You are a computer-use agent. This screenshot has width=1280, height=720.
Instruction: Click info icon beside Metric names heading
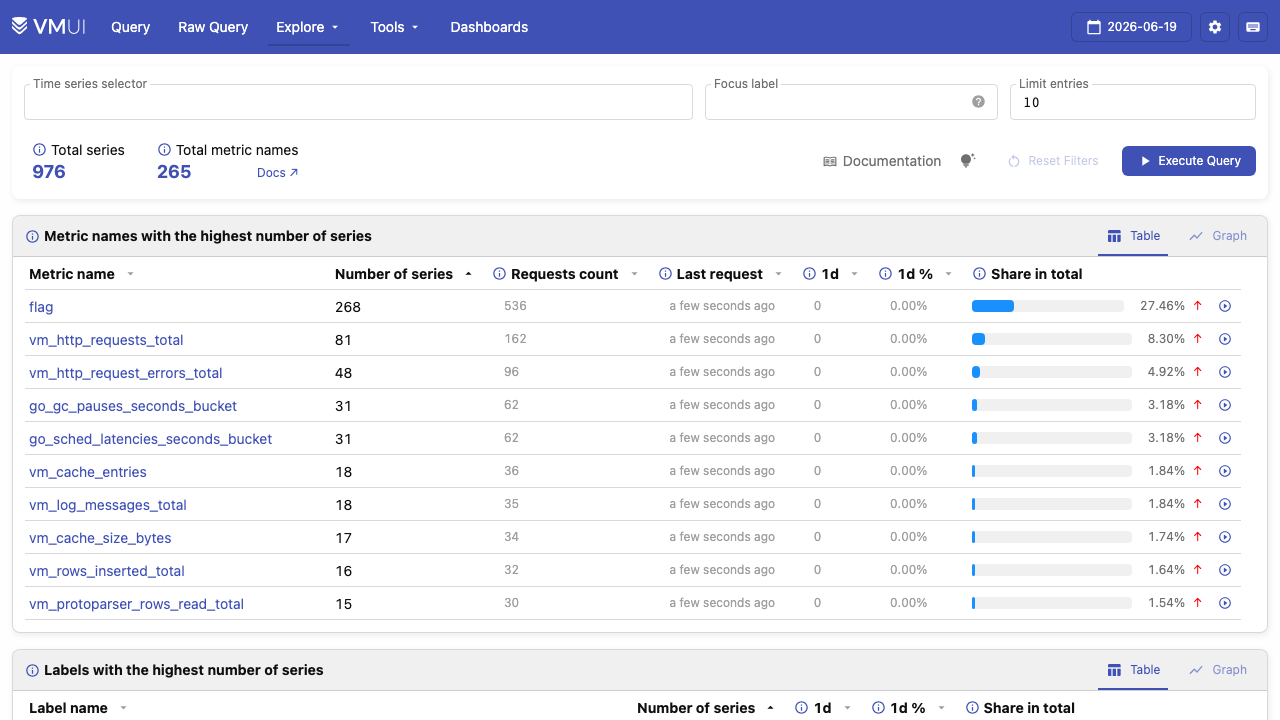[x=33, y=237]
